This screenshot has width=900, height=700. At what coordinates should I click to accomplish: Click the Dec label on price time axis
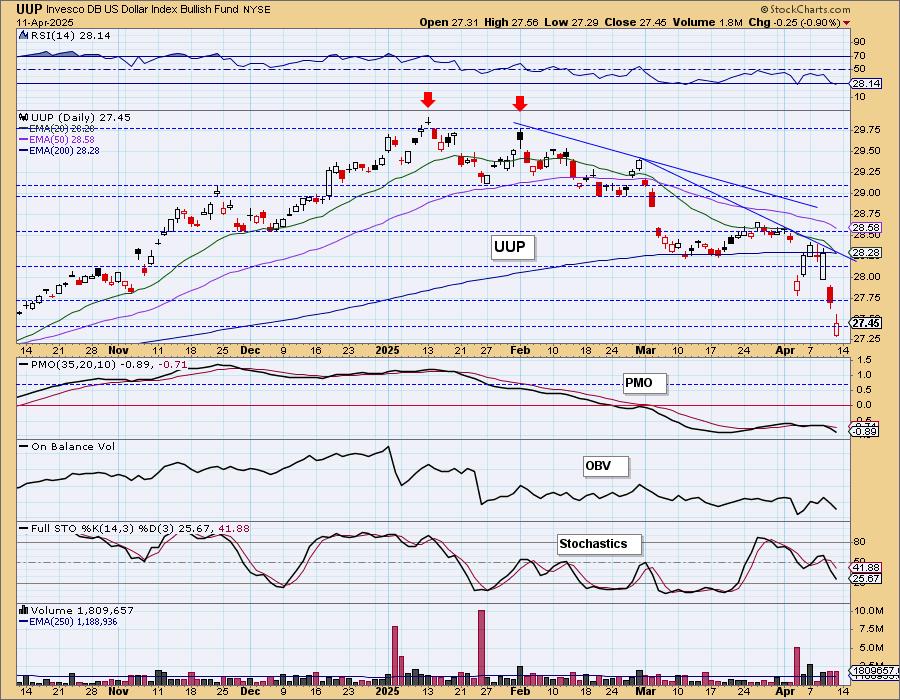click(250, 350)
